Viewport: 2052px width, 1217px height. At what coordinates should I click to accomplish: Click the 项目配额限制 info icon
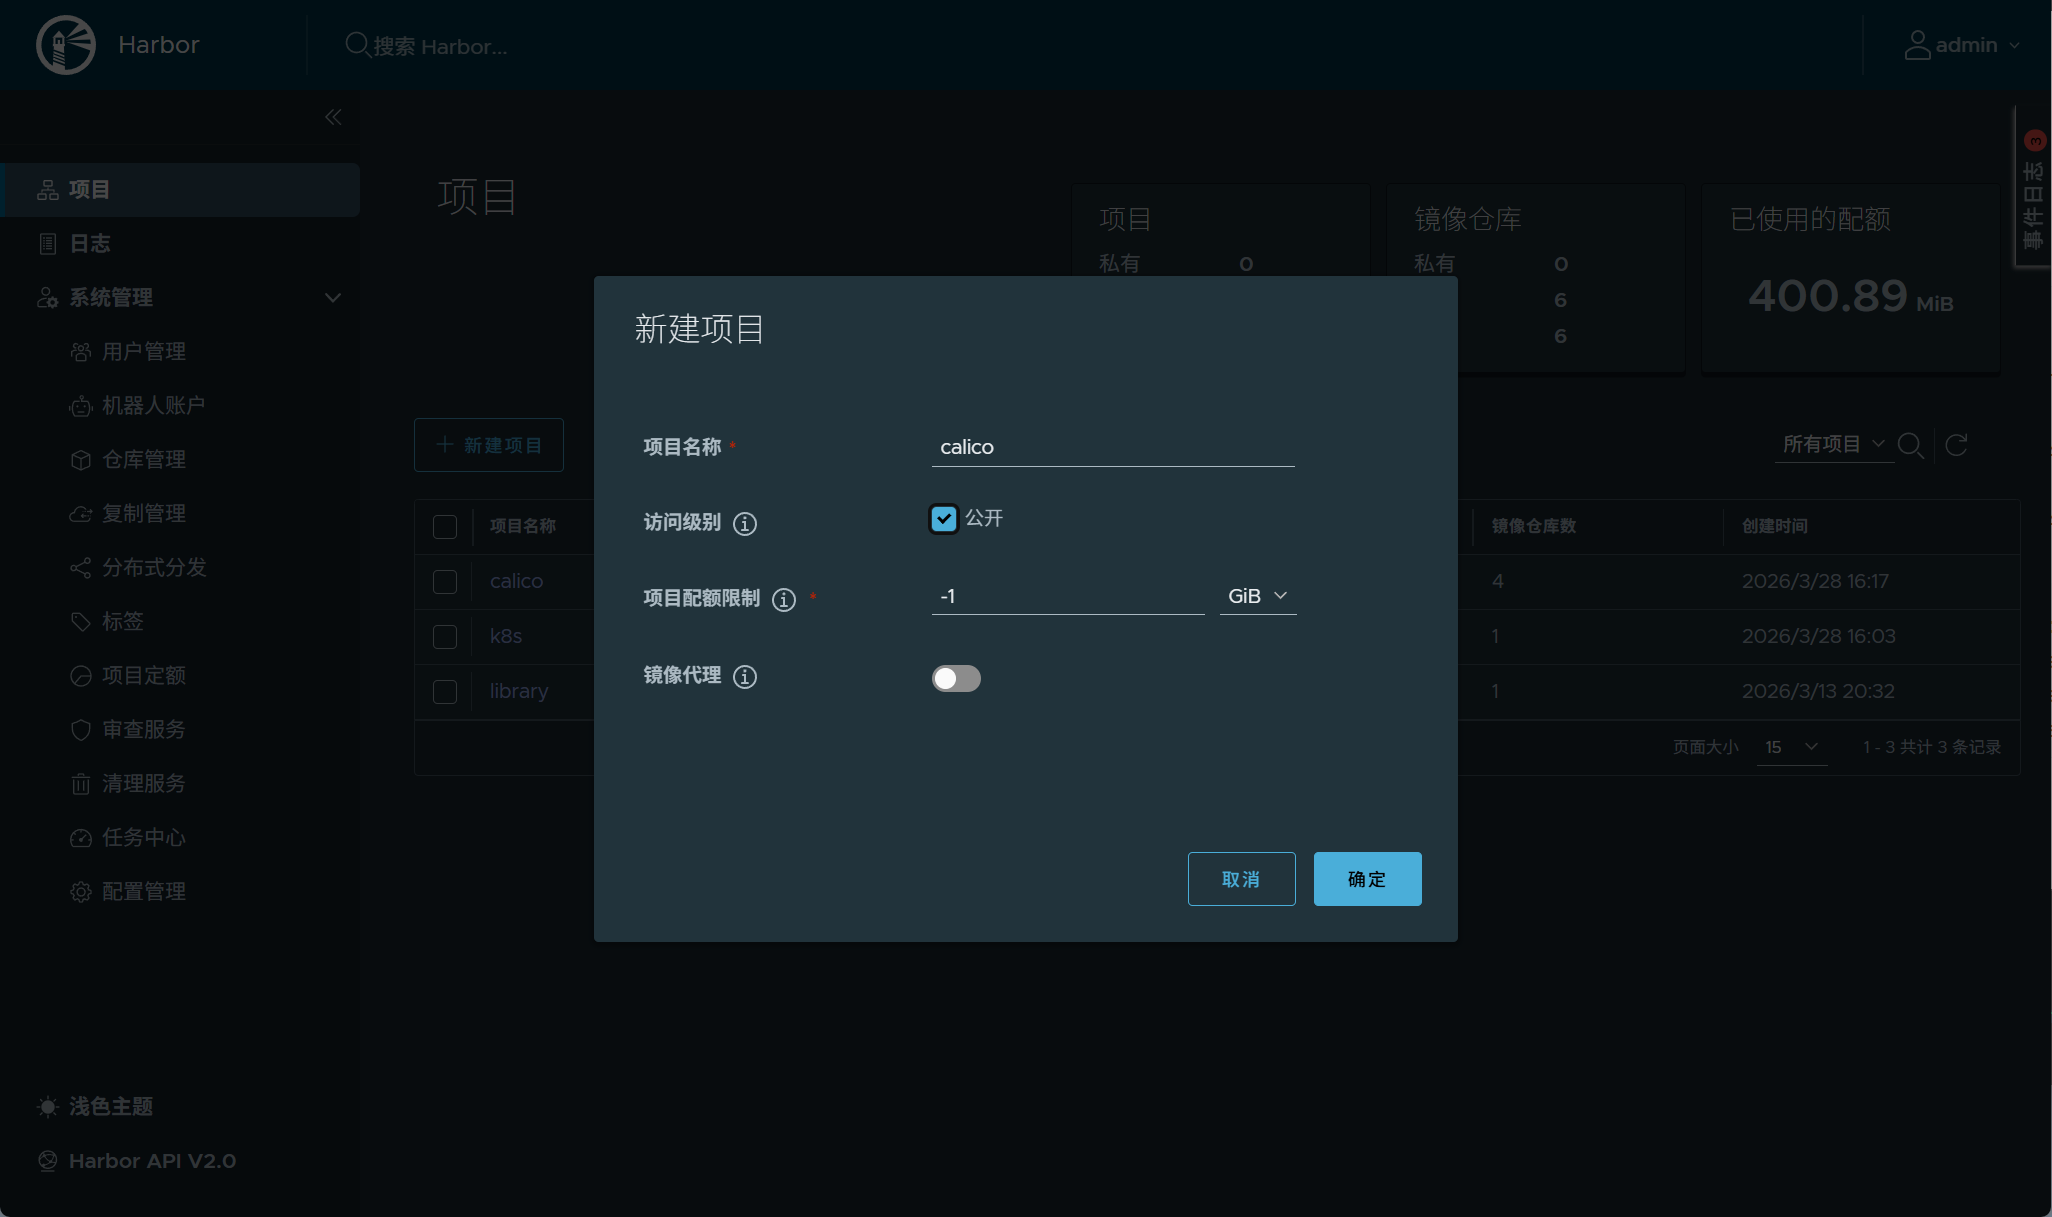pos(784,599)
